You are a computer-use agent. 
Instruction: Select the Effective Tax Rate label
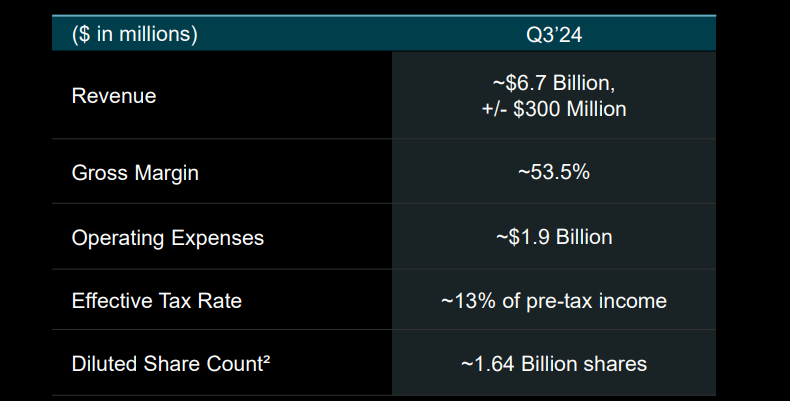point(157,300)
